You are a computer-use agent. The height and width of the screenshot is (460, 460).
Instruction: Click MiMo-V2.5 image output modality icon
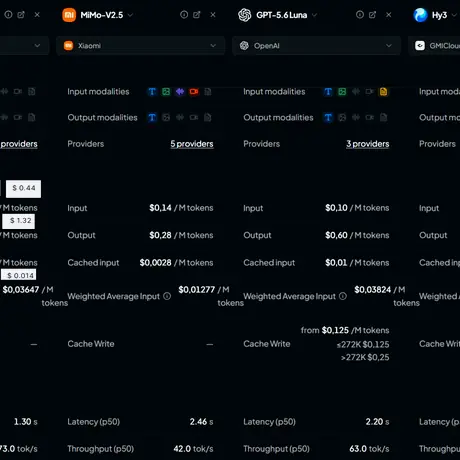point(166,117)
